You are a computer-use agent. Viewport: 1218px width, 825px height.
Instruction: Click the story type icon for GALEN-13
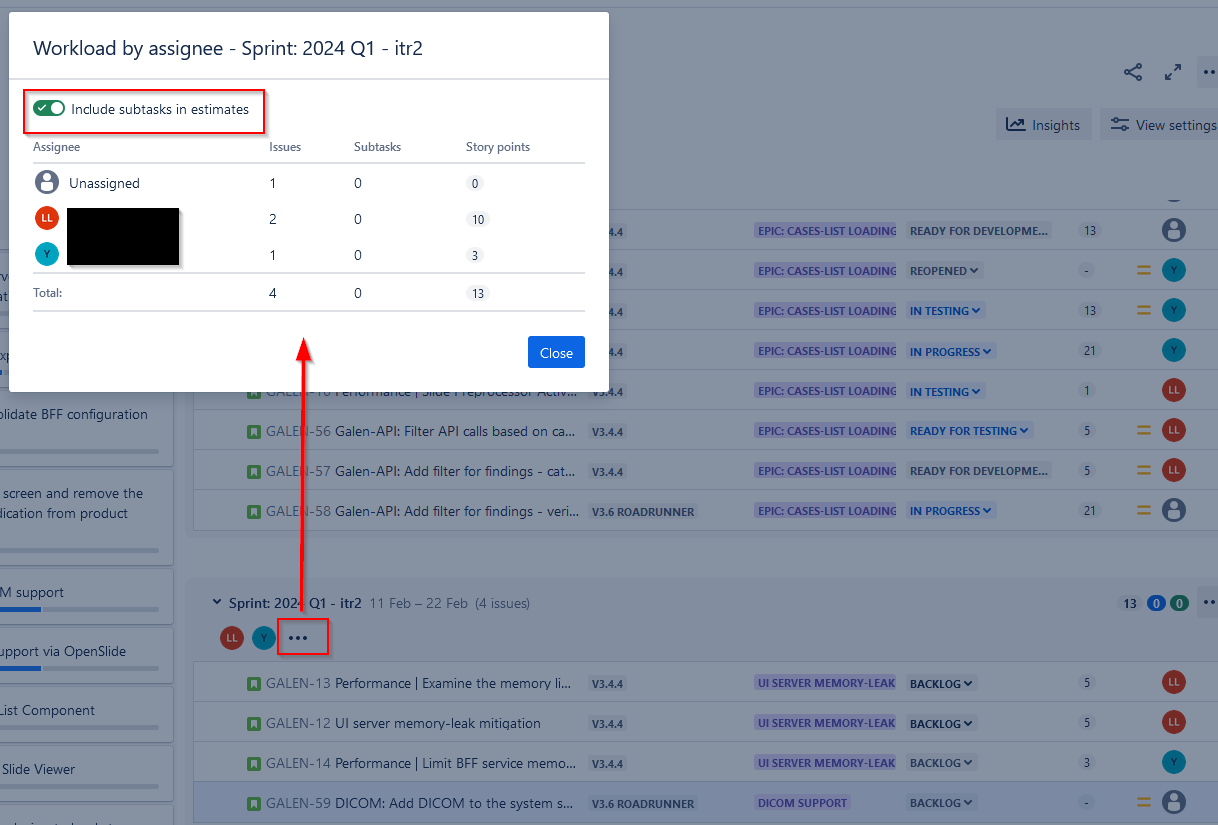click(254, 684)
